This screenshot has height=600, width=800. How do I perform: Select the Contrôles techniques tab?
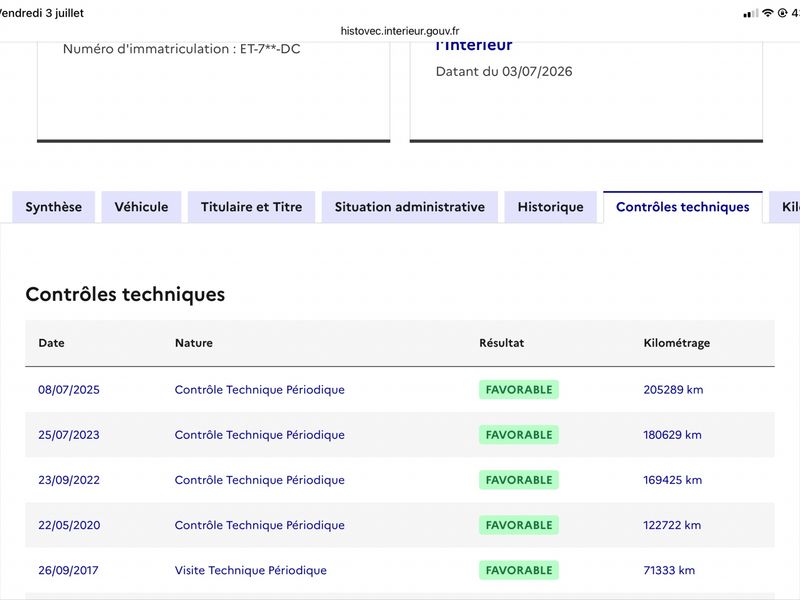click(x=683, y=207)
